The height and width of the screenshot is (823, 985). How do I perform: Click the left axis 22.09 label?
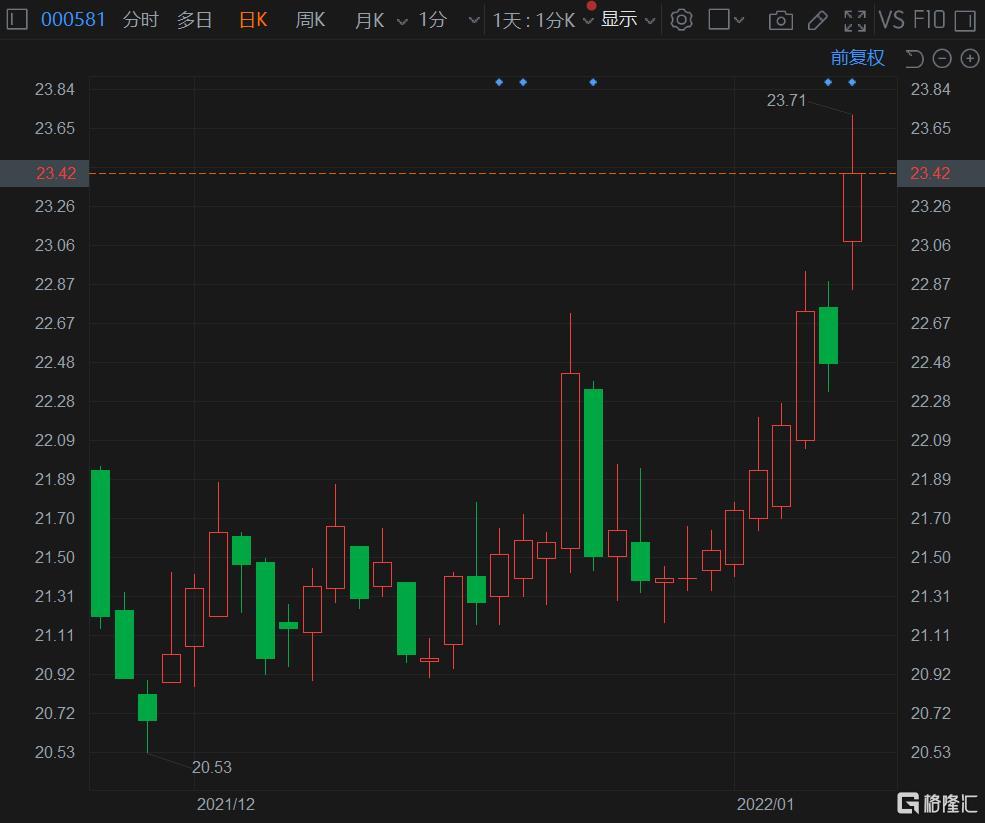click(x=55, y=440)
